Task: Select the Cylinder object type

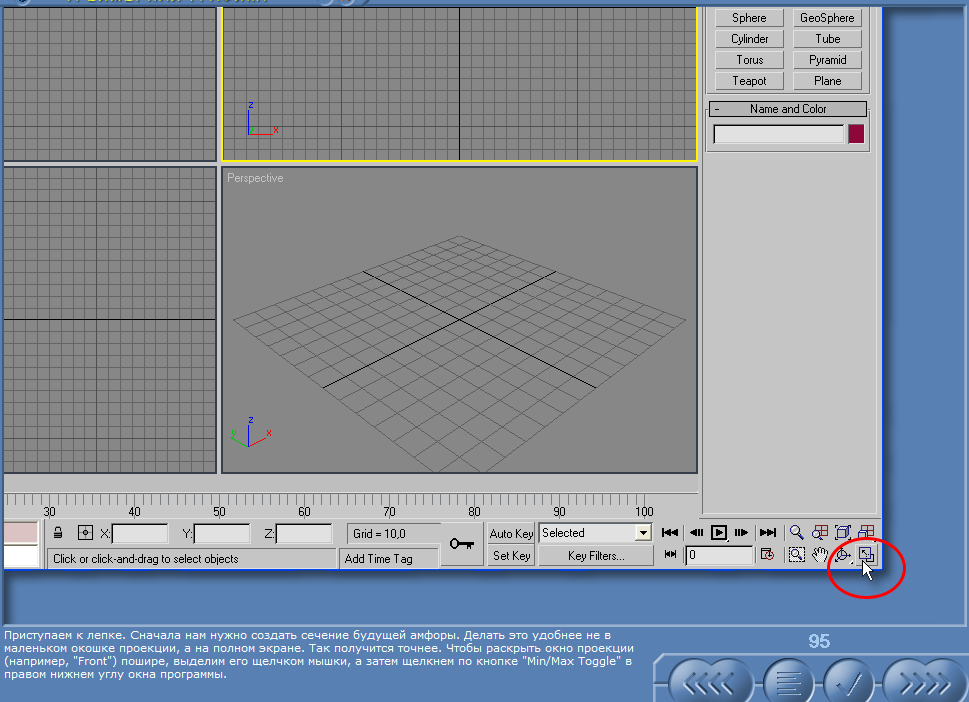Action: pyautogui.click(x=749, y=39)
